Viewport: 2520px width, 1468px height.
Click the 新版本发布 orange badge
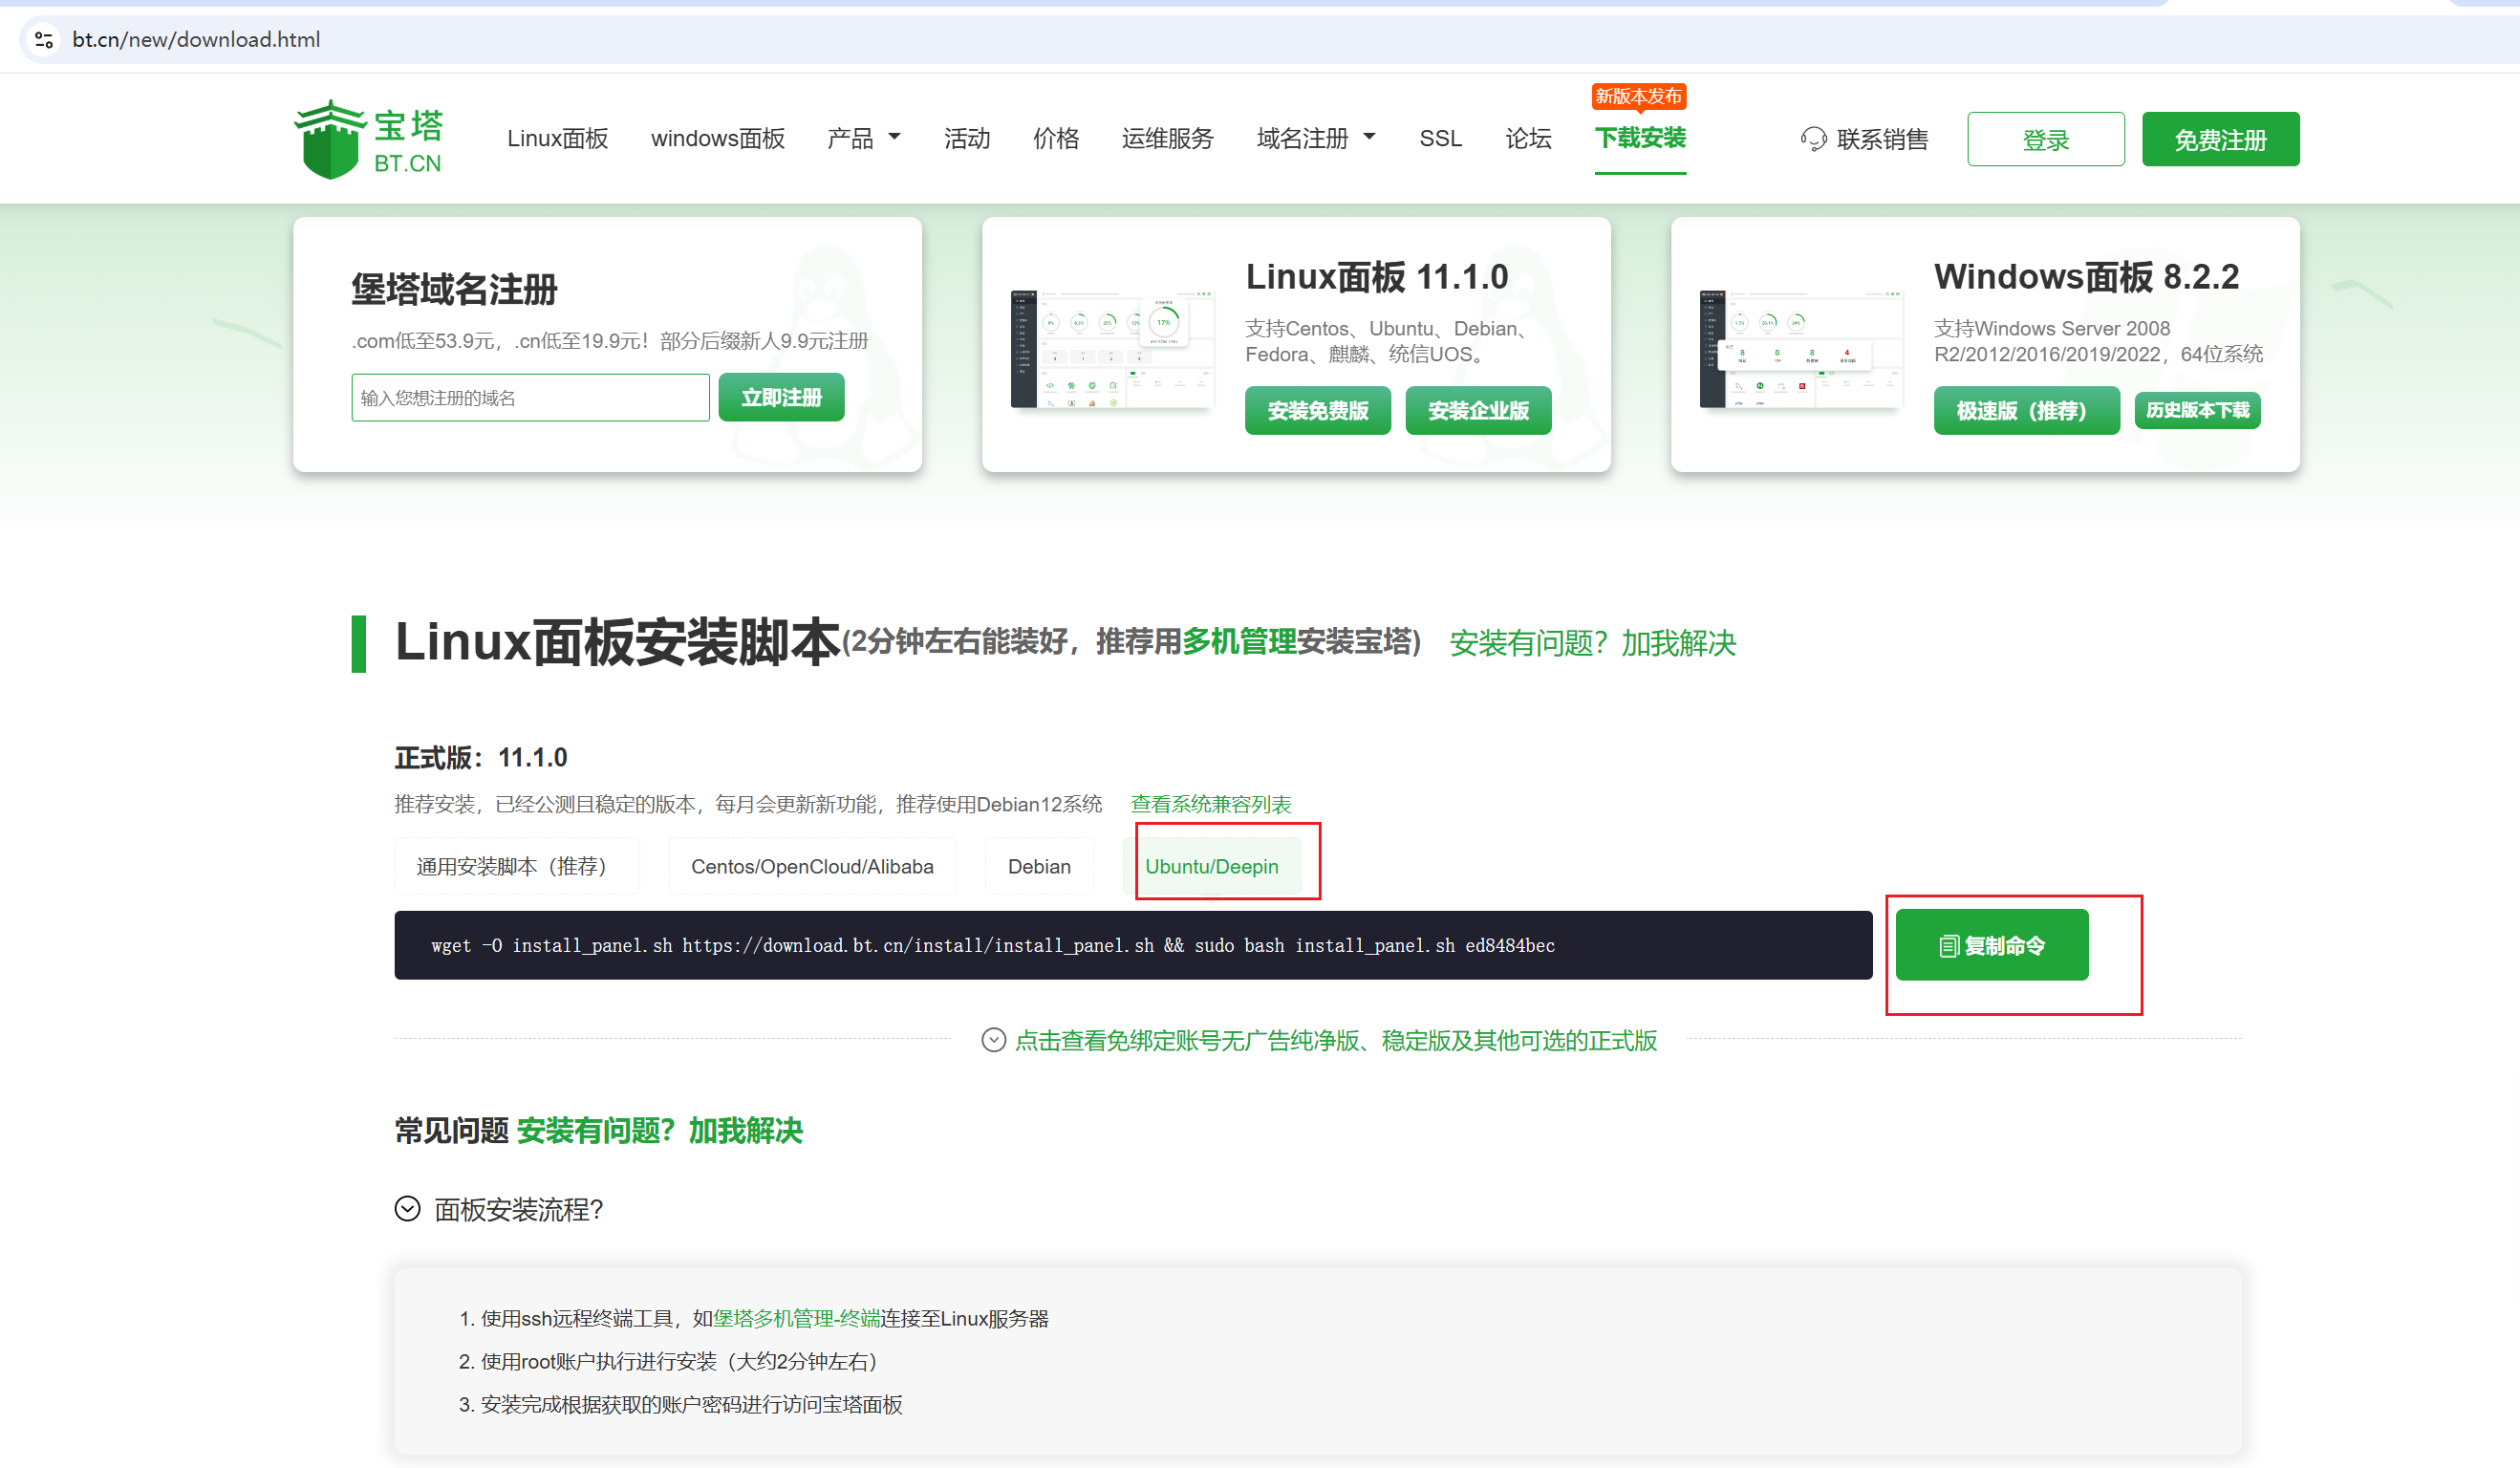click(x=1638, y=96)
